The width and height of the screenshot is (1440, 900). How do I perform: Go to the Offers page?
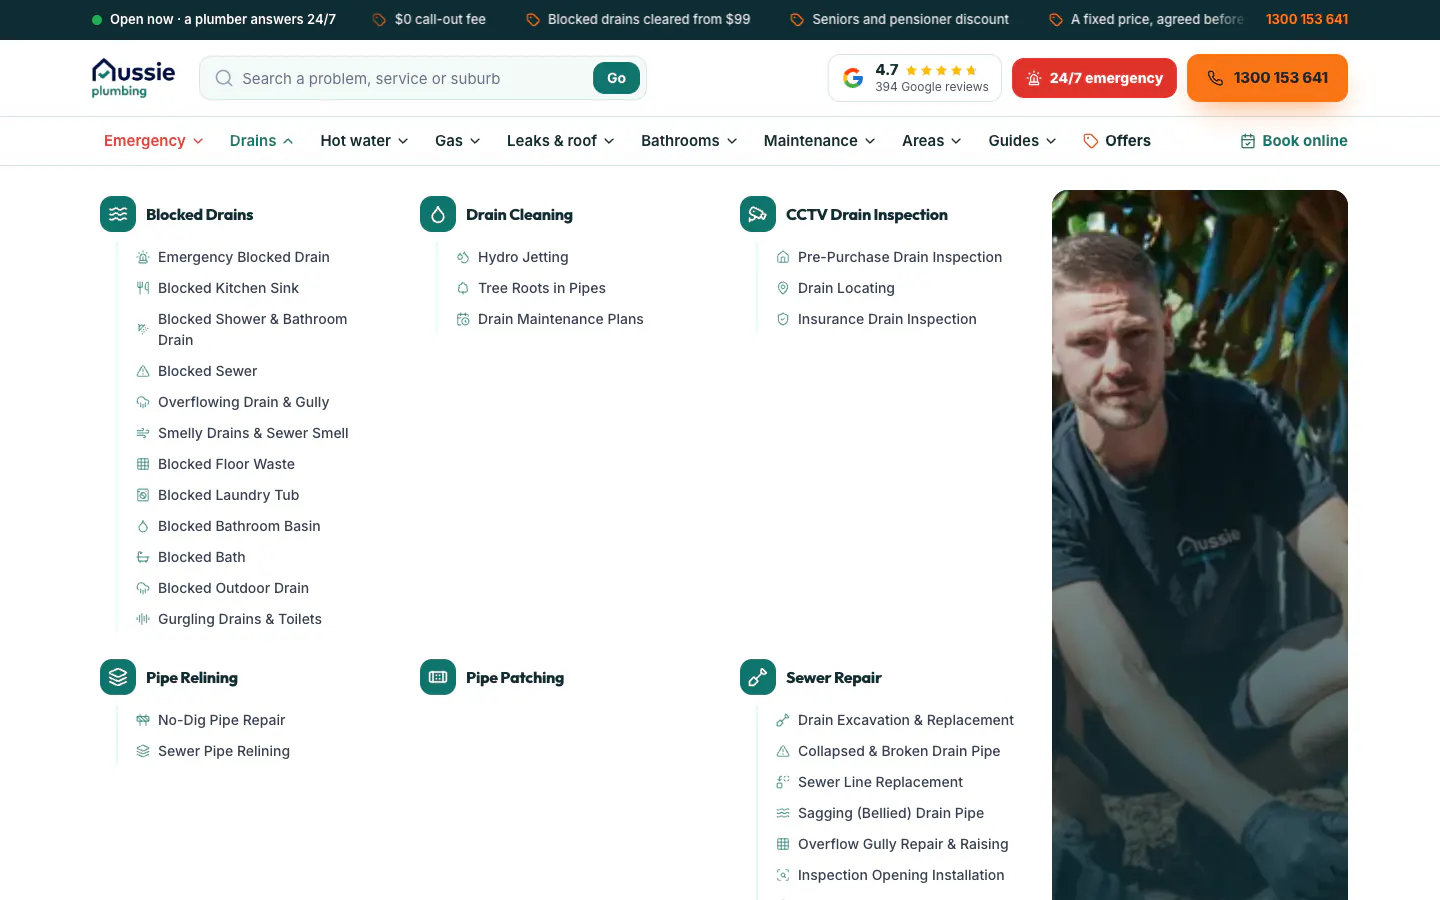(1117, 141)
